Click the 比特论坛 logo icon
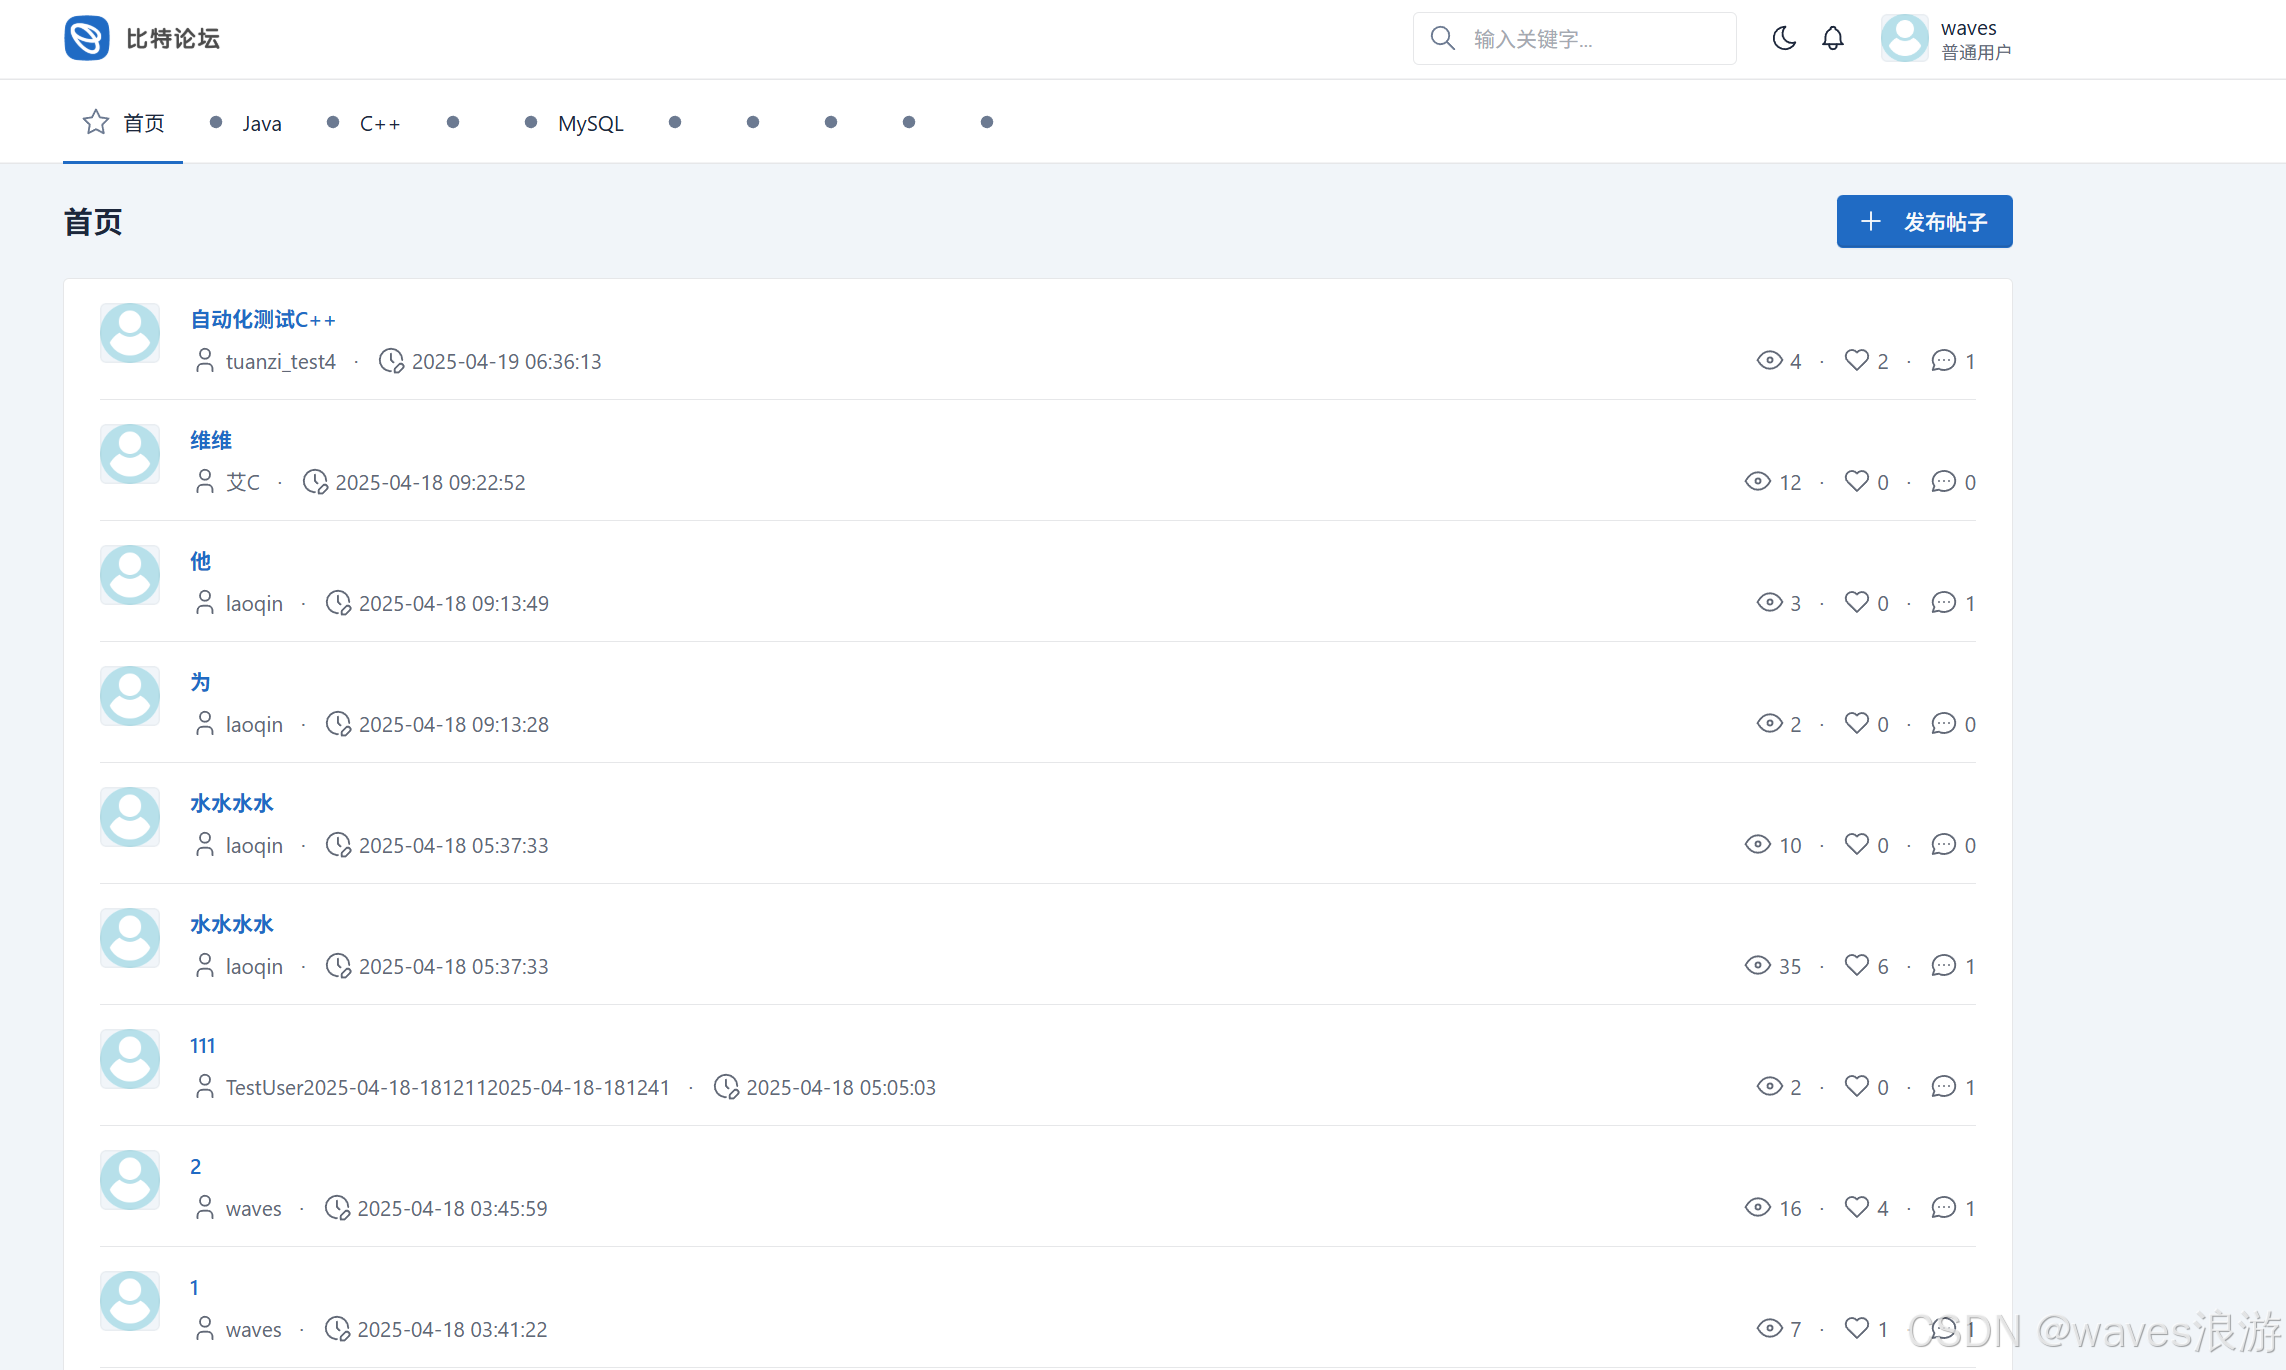 [87, 38]
